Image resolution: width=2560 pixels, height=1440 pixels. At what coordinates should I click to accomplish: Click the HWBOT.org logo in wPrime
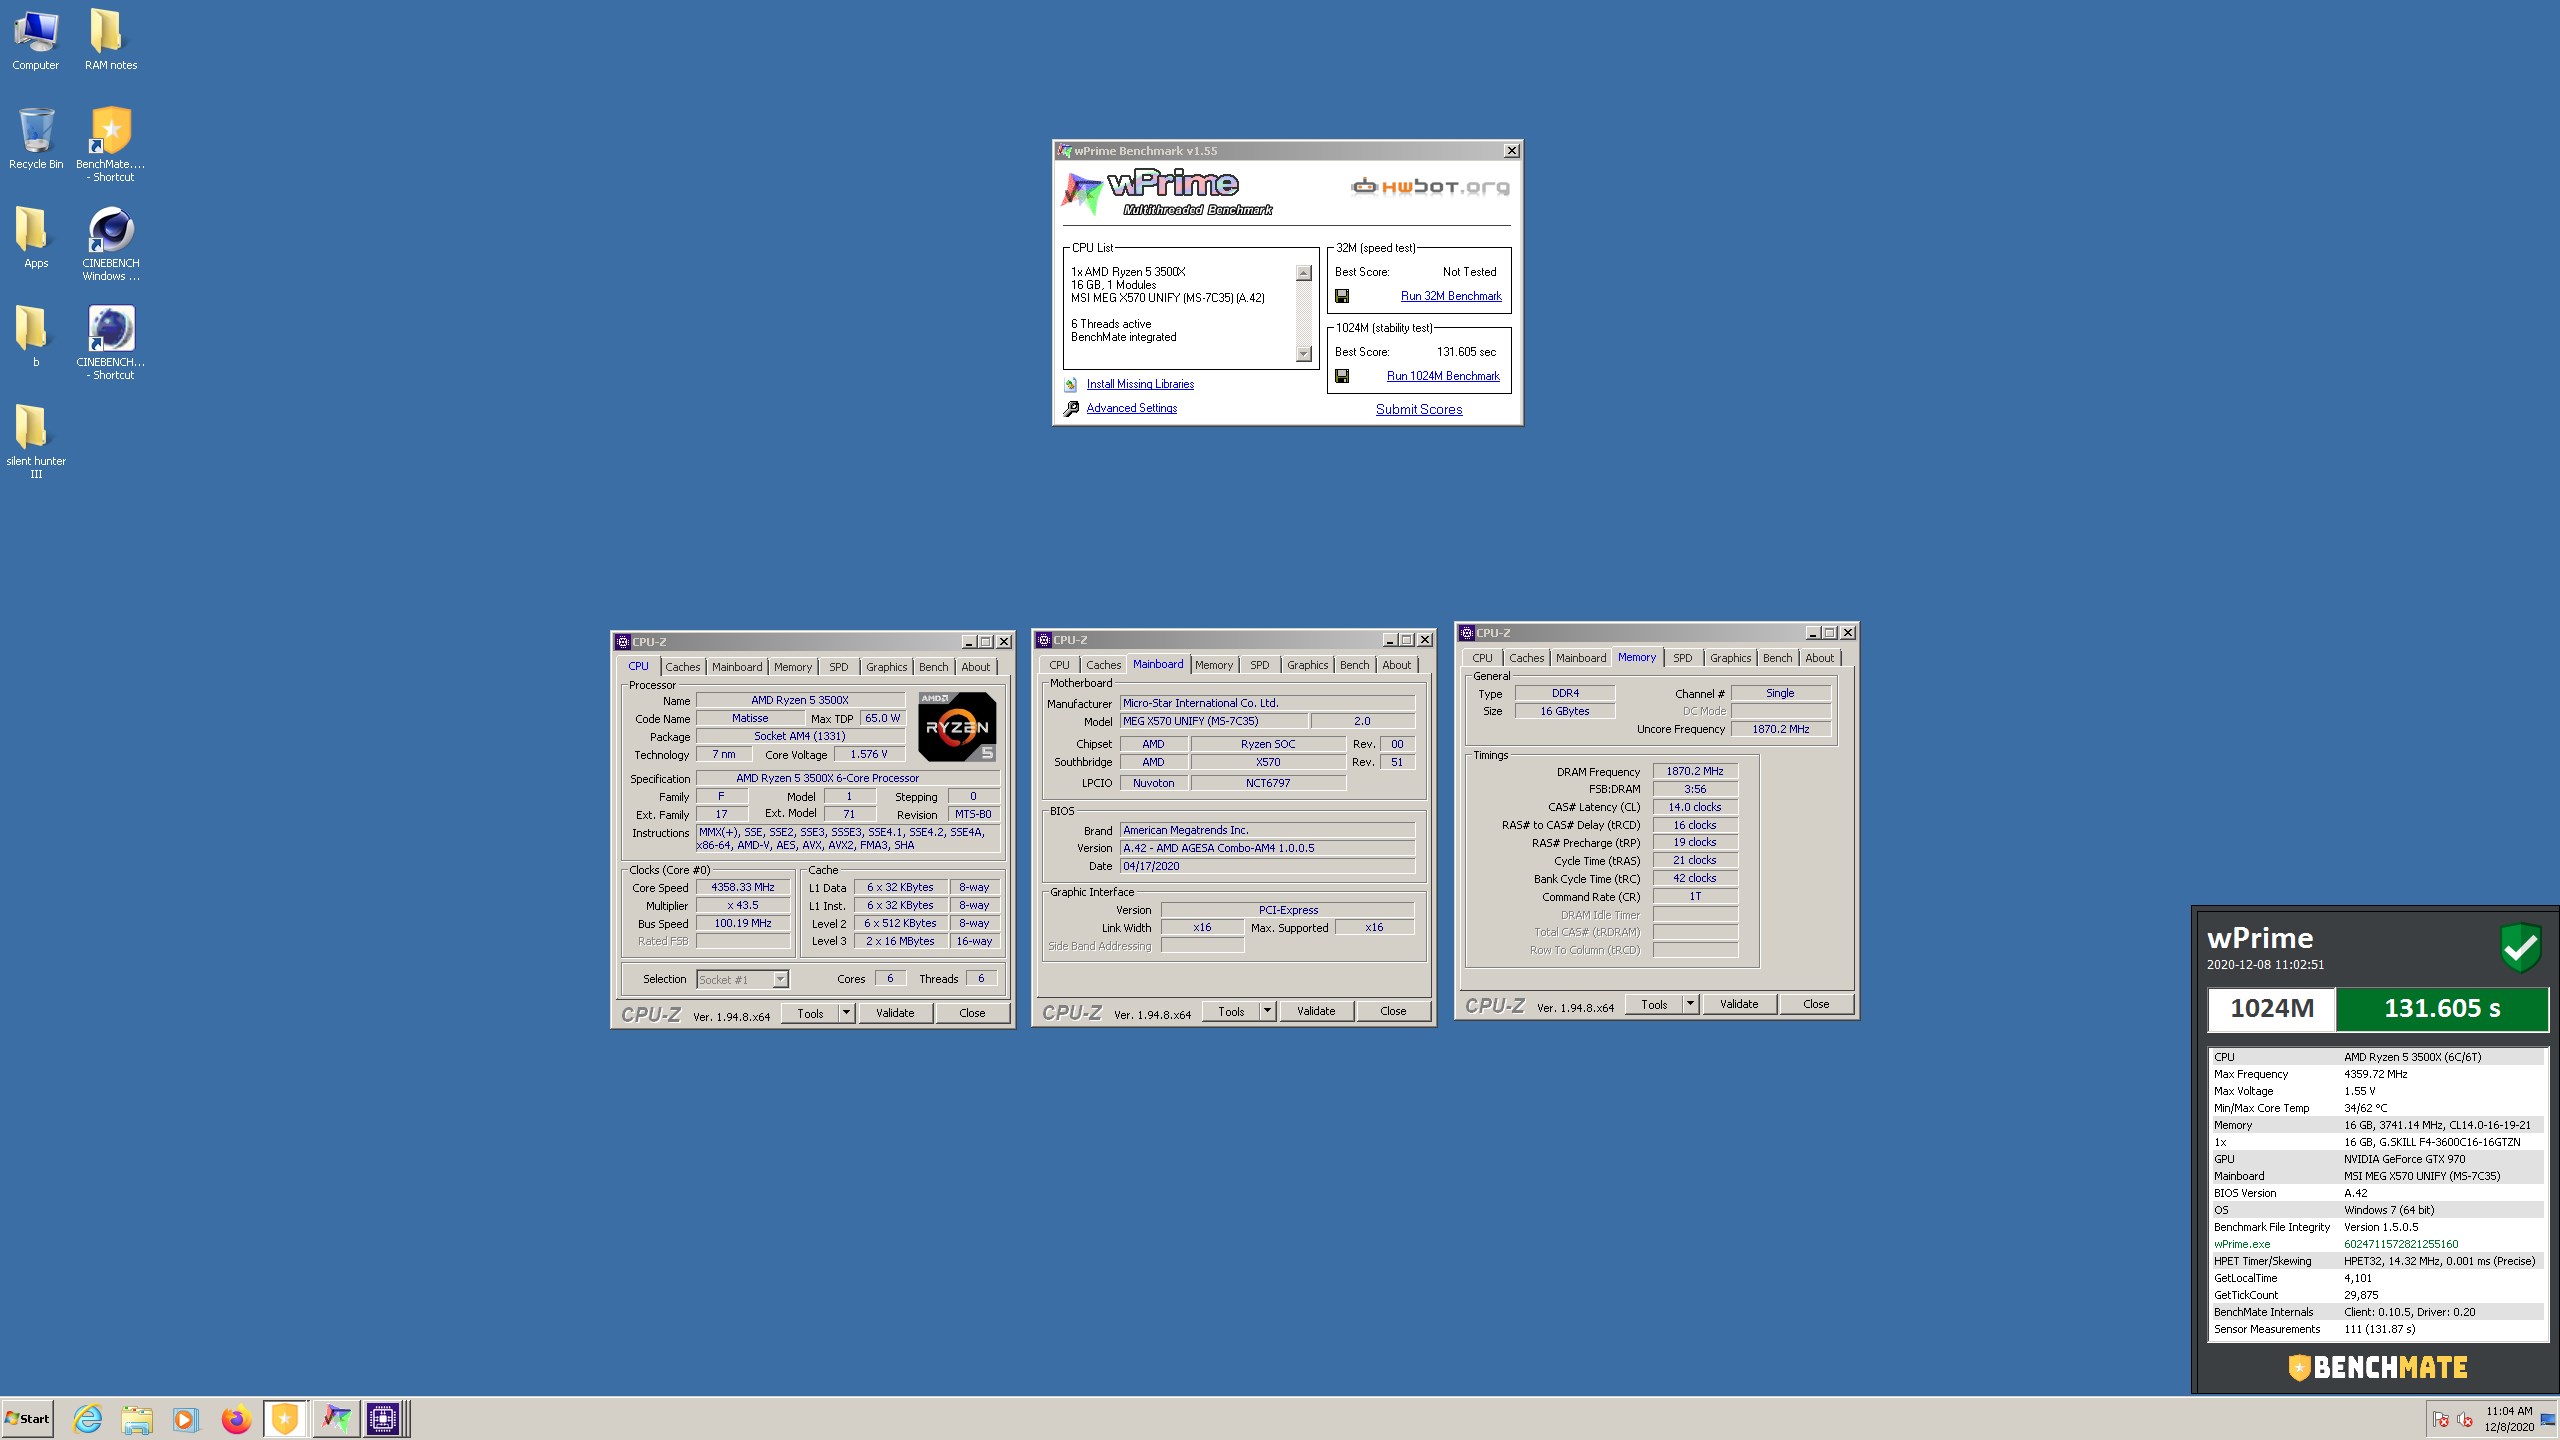1430,186
